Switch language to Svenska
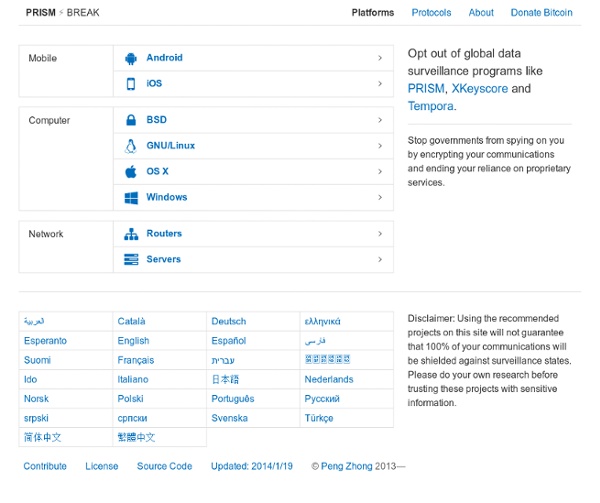 click(230, 419)
